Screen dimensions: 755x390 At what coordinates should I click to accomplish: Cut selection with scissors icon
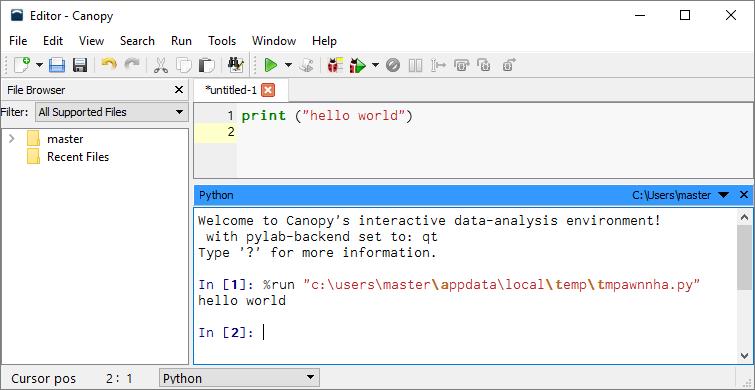(x=161, y=65)
